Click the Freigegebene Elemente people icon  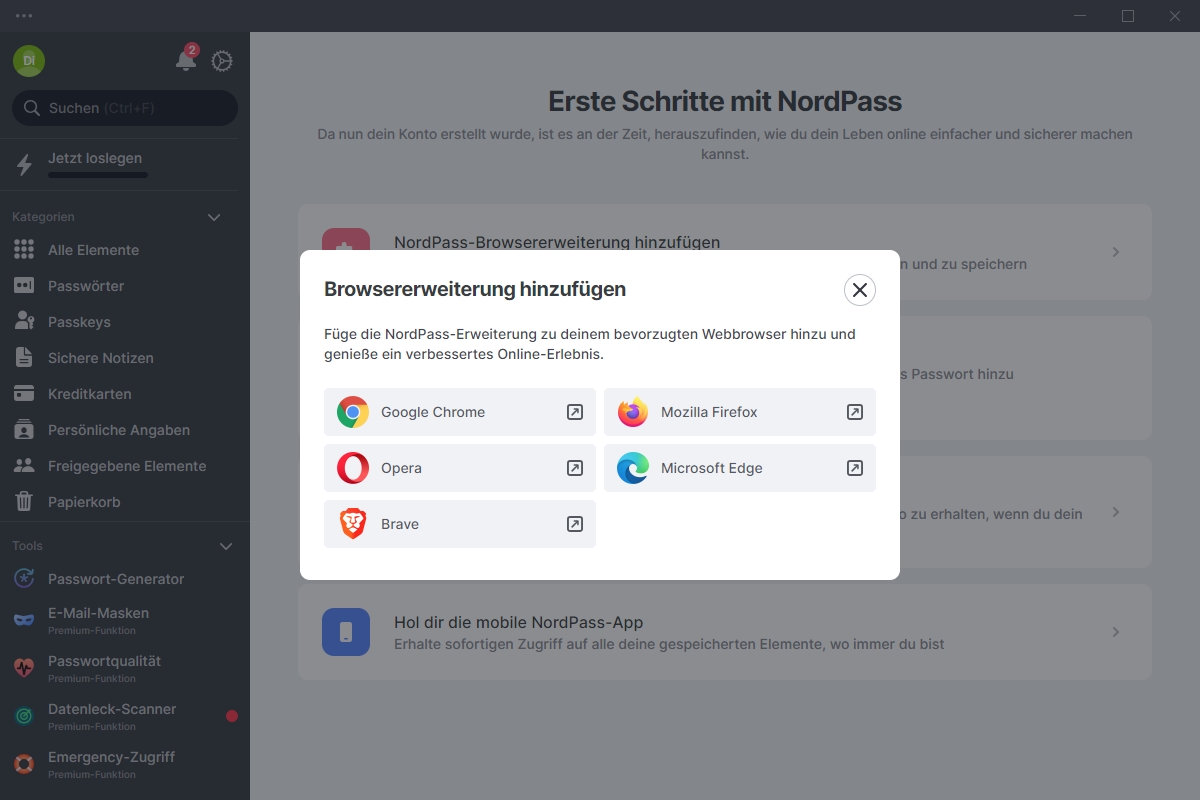coord(24,466)
